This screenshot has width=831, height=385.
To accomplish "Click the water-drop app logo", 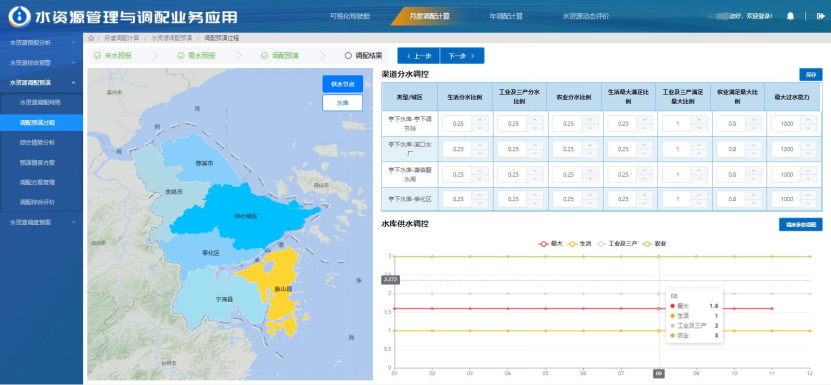I will (x=19, y=16).
